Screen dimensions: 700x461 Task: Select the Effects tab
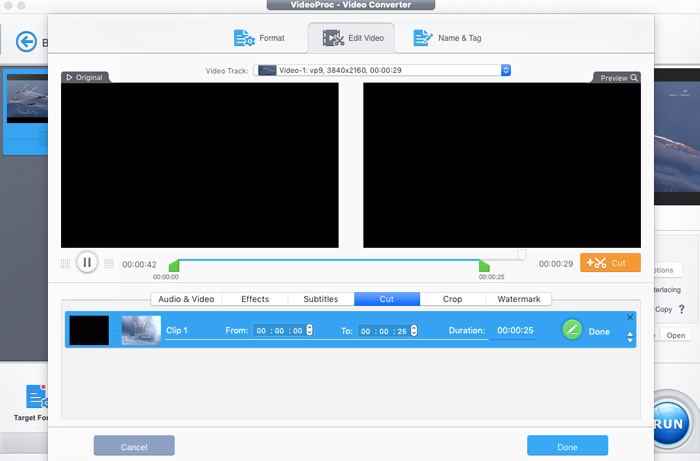(255, 299)
